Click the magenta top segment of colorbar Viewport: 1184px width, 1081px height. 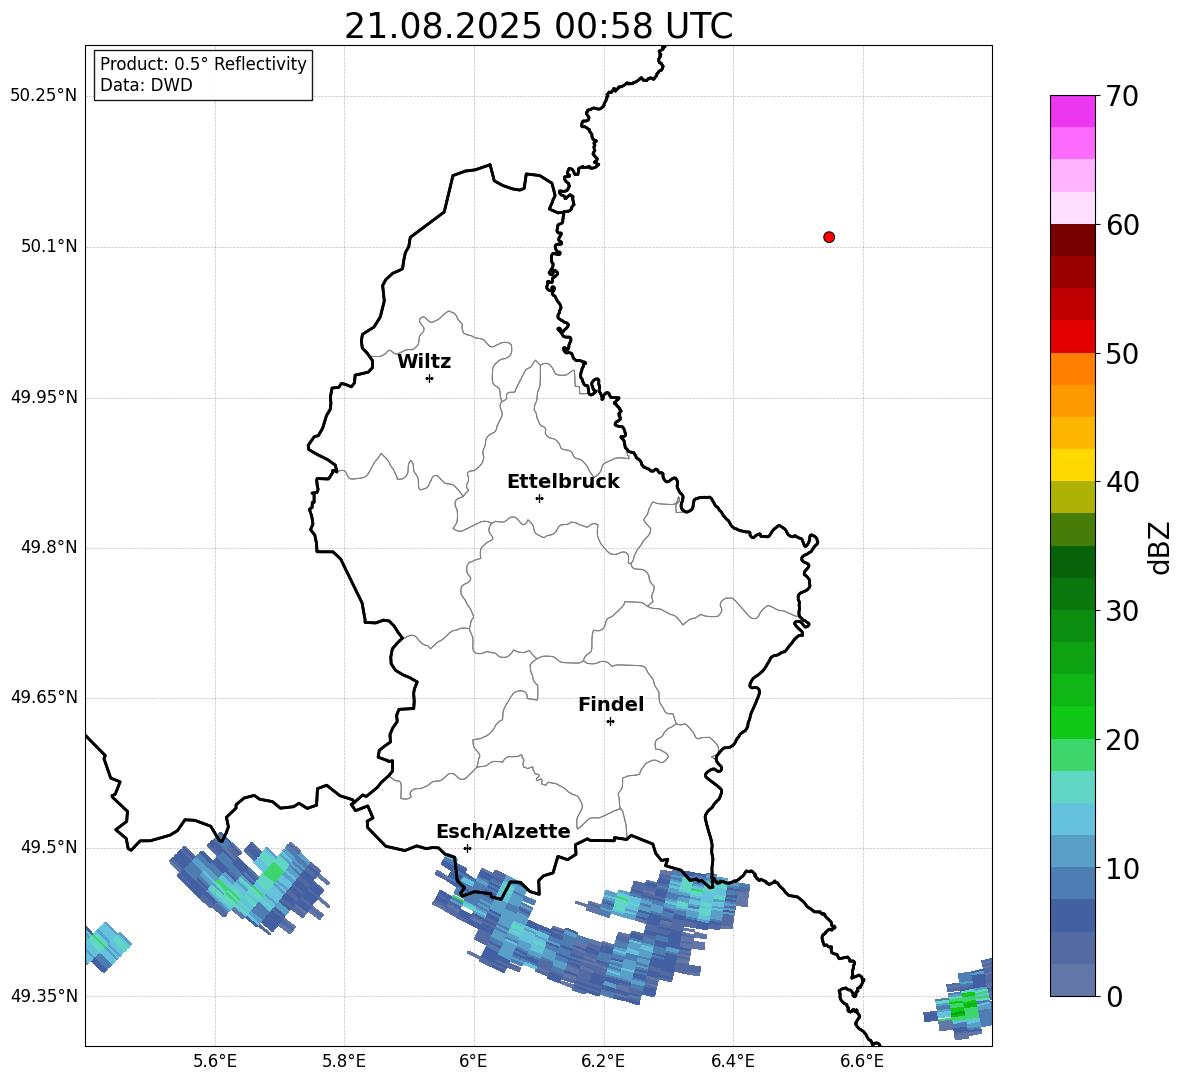pos(1072,111)
